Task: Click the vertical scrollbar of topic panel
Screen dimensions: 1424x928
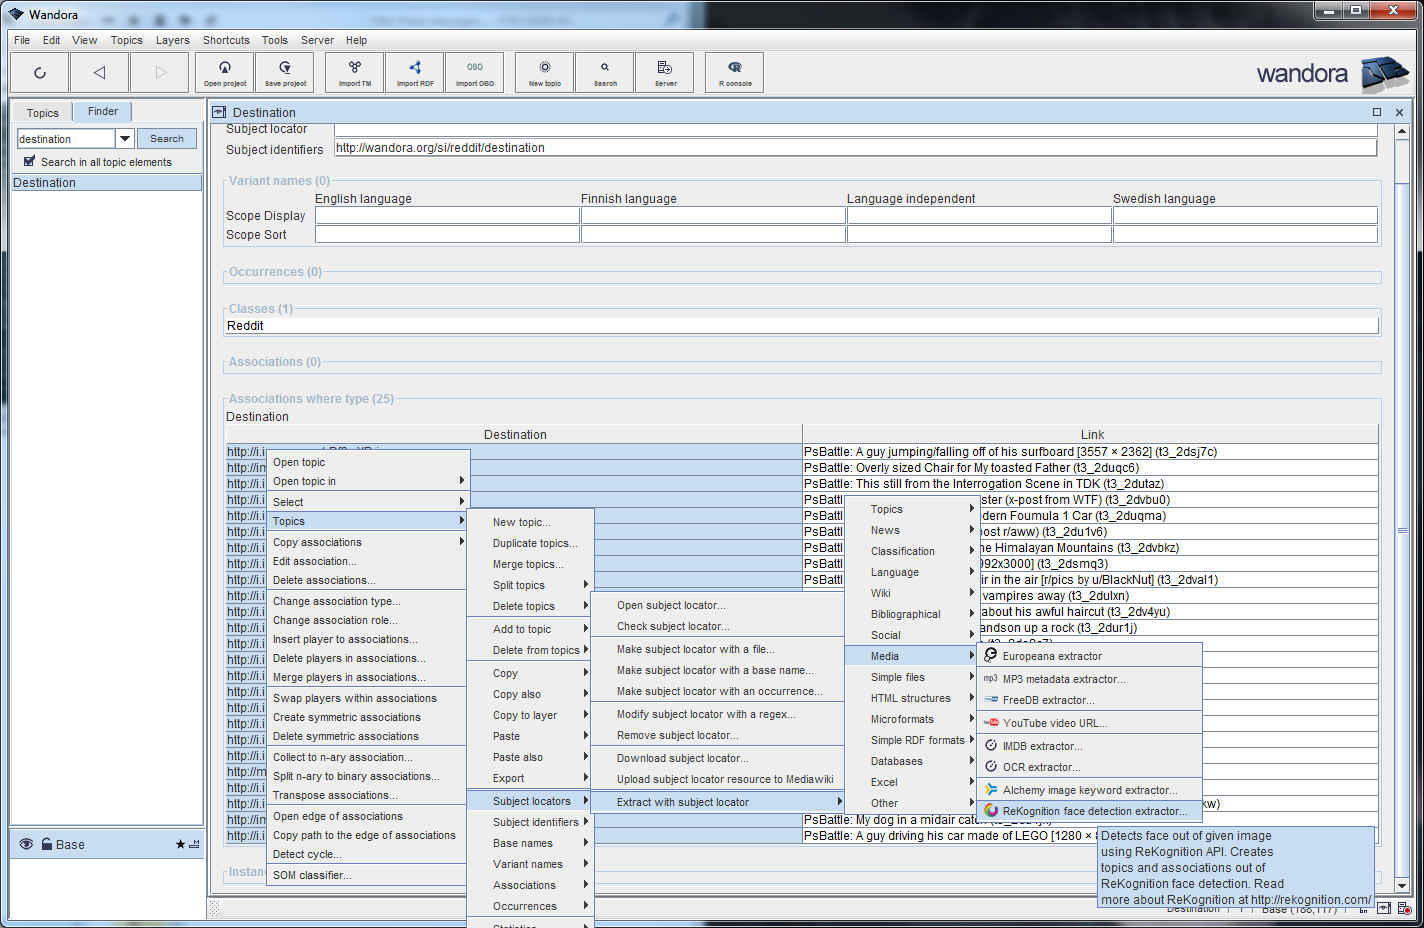Action: coord(1402,530)
